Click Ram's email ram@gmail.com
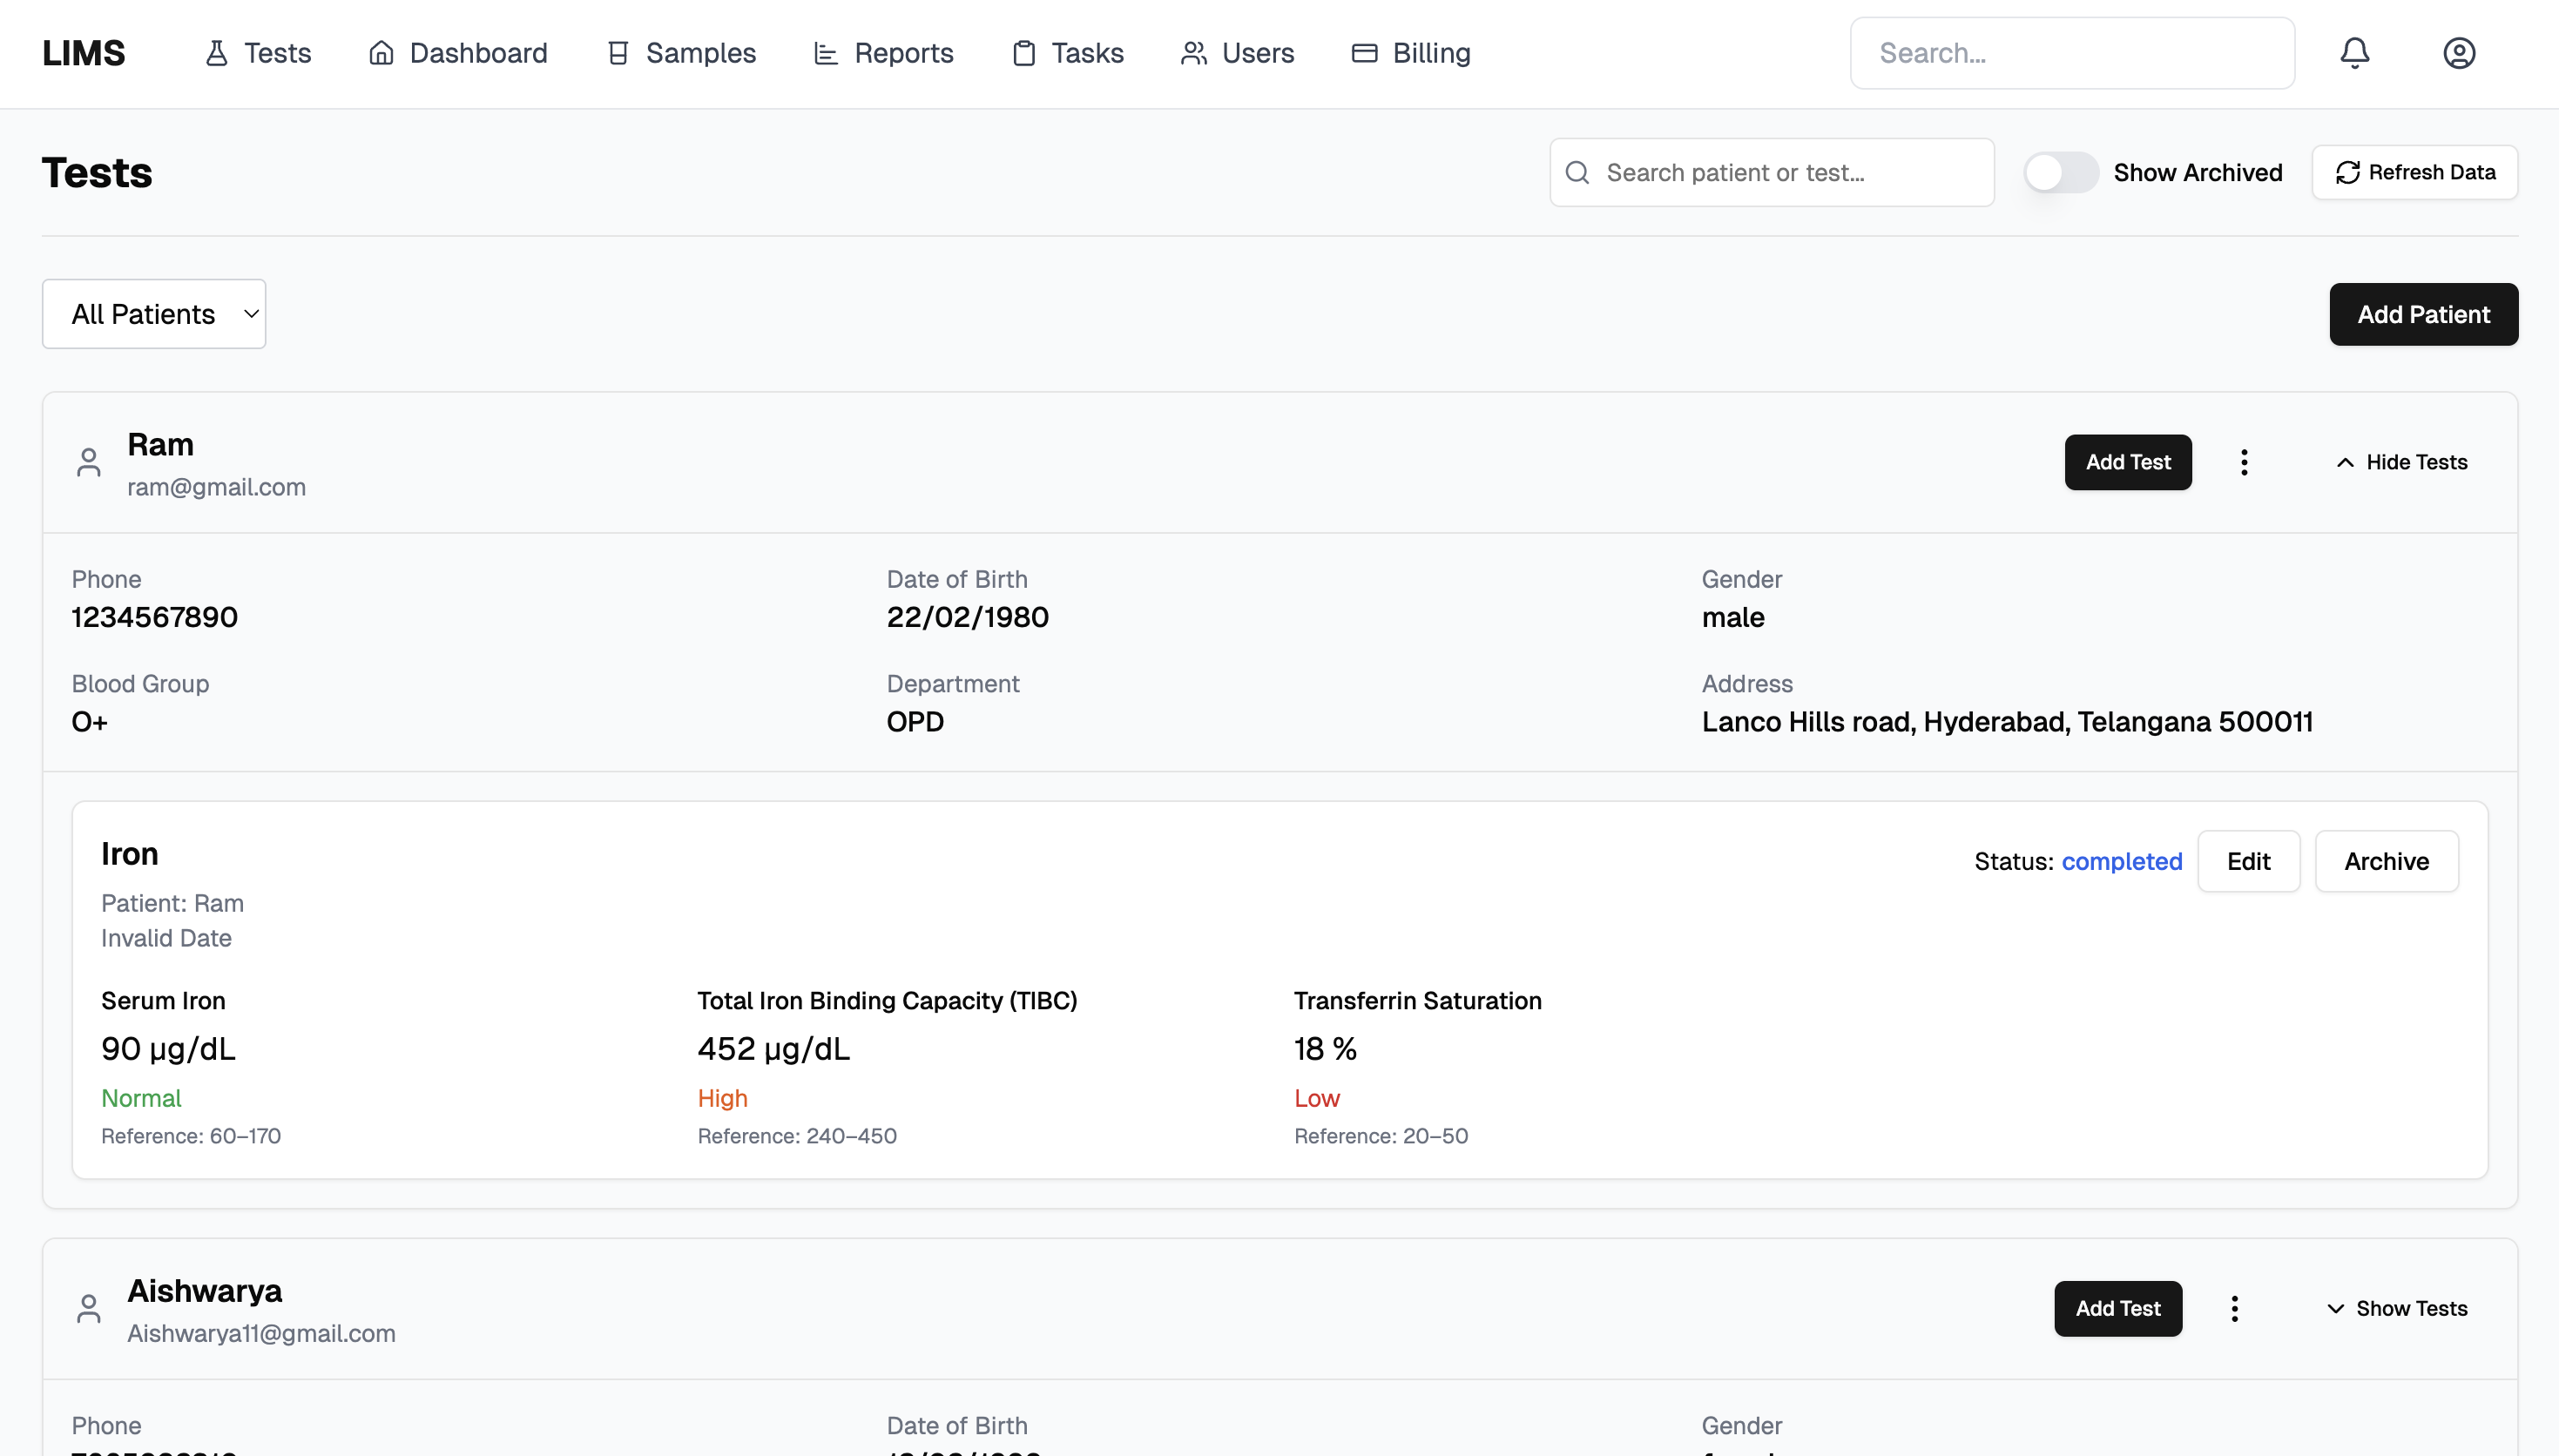 click(x=216, y=487)
